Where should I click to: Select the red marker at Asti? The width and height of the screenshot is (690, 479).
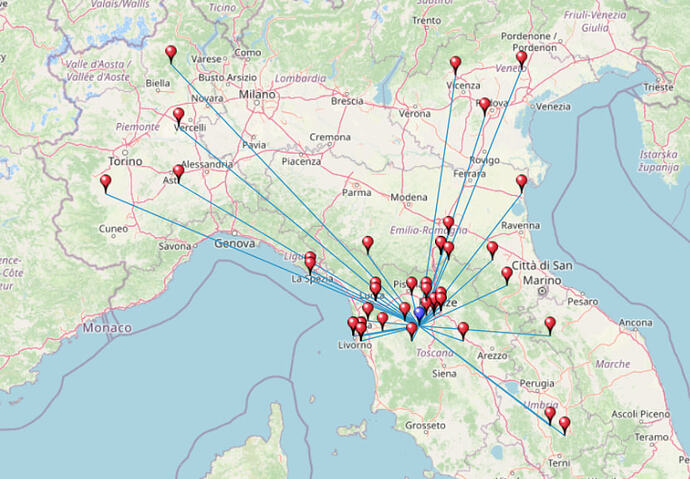pyautogui.click(x=179, y=172)
